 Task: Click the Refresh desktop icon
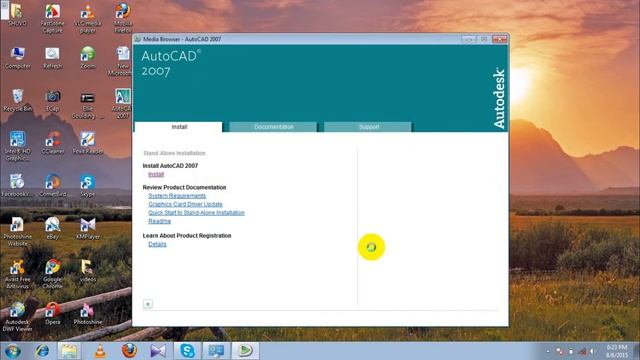[x=52, y=58]
